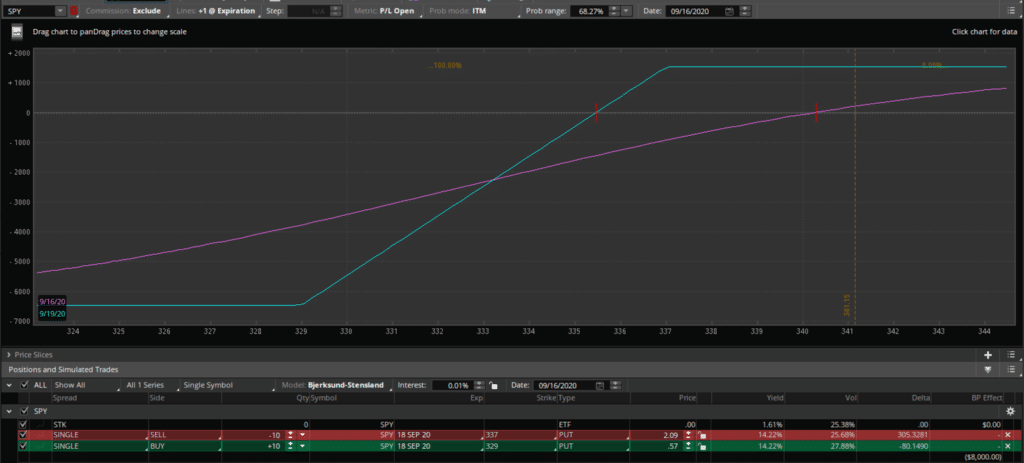
Task: Open quantity dropdown arrow on BUY row
Action: [302, 446]
